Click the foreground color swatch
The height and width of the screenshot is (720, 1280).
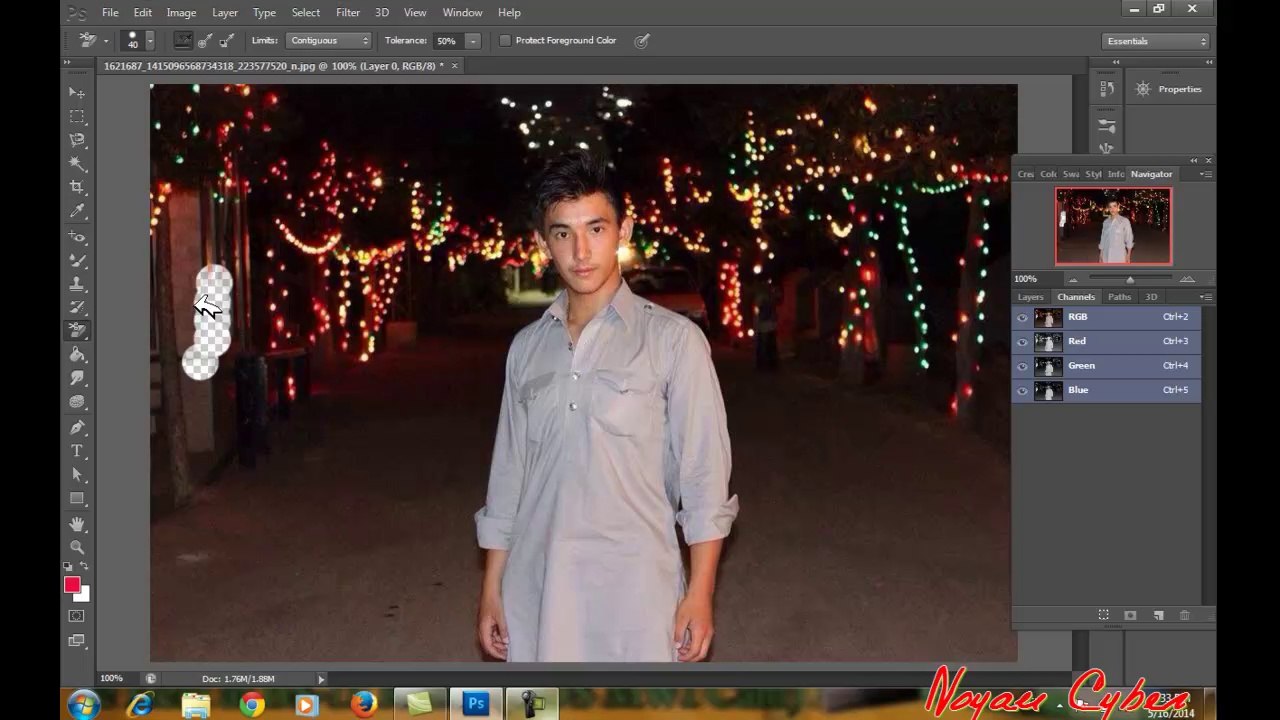pos(72,585)
